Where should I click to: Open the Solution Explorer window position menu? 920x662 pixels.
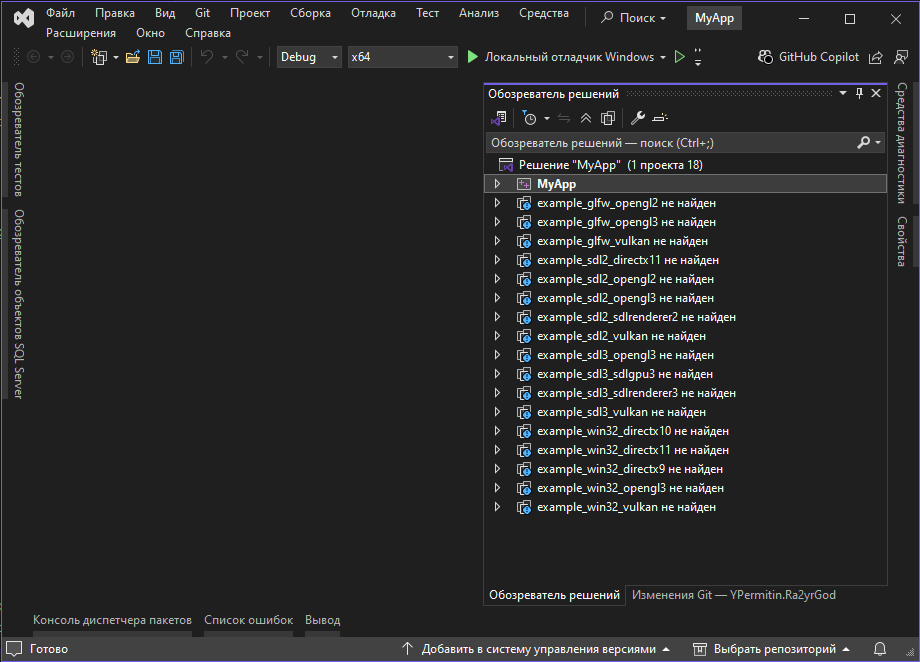tap(843, 93)
